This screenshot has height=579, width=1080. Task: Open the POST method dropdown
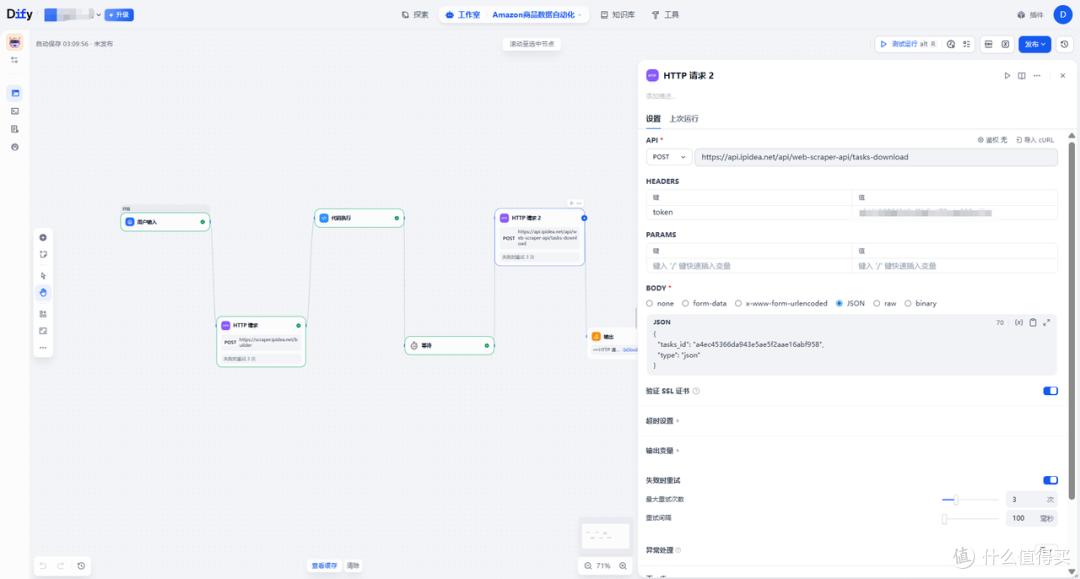pos(668,157)
